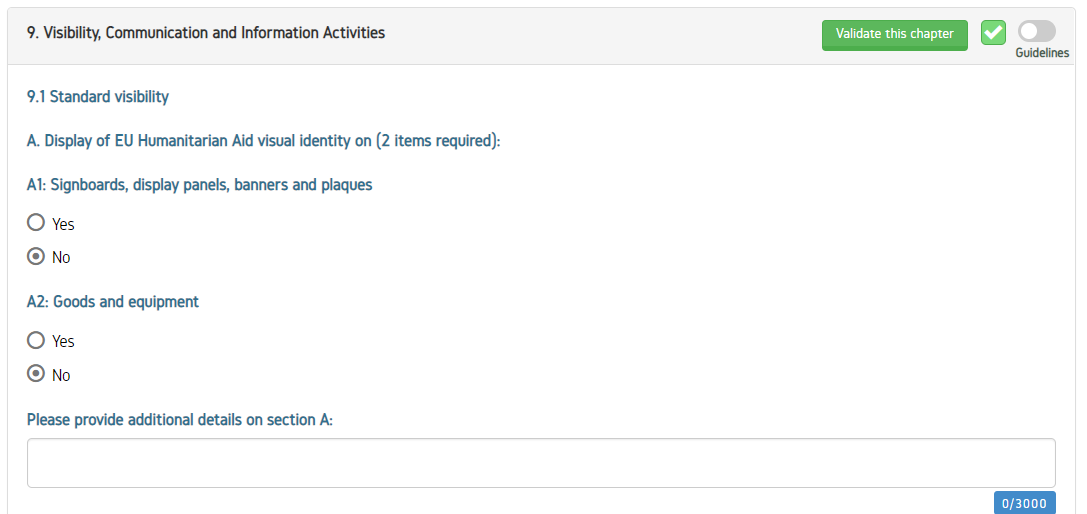This screenshot has height=514, width=1087.
Task: Click the No text label under A1
Action: (x=61, y=258)
